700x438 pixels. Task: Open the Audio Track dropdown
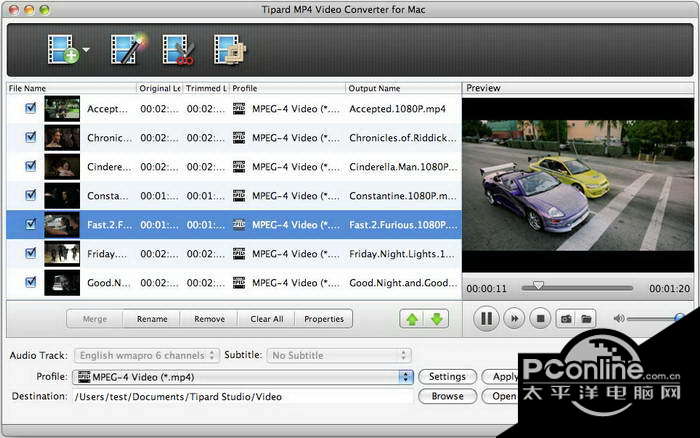point(147,355)
